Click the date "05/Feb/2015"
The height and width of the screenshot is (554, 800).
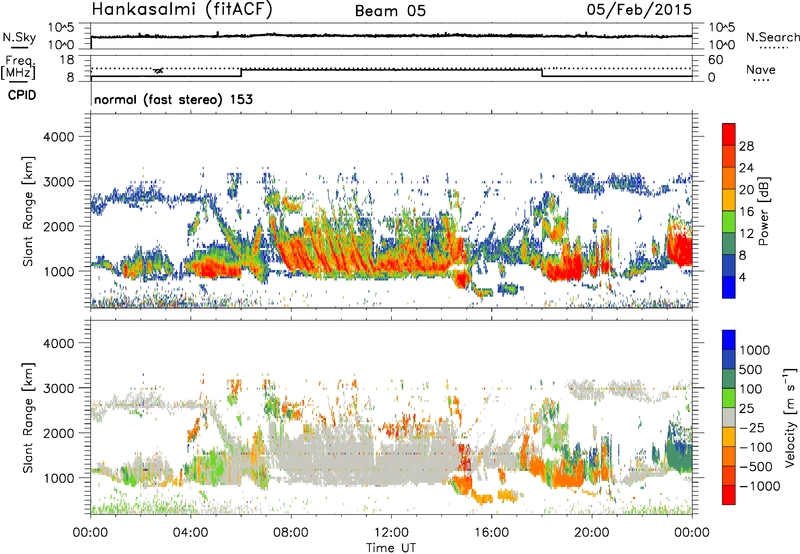(x=639, y=10)
